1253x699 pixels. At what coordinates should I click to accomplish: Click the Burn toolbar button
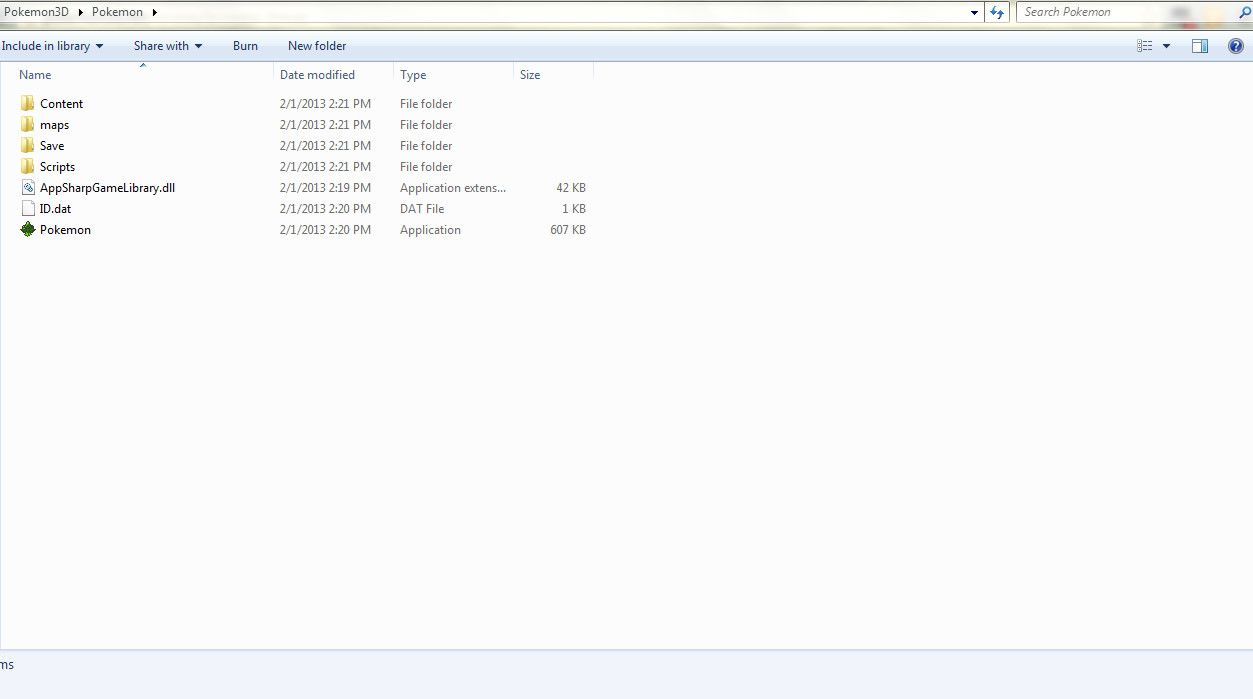[245, 46]
